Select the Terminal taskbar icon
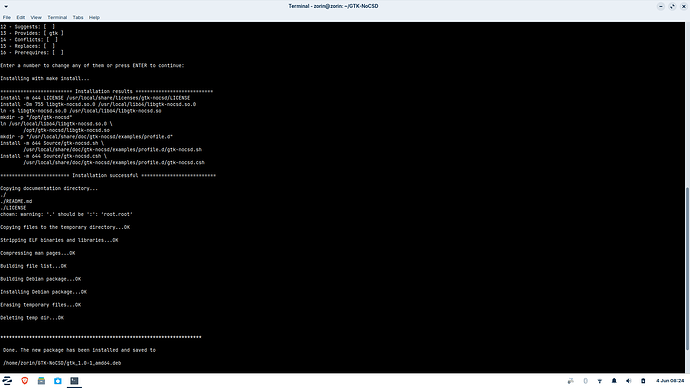 (74, 381)
